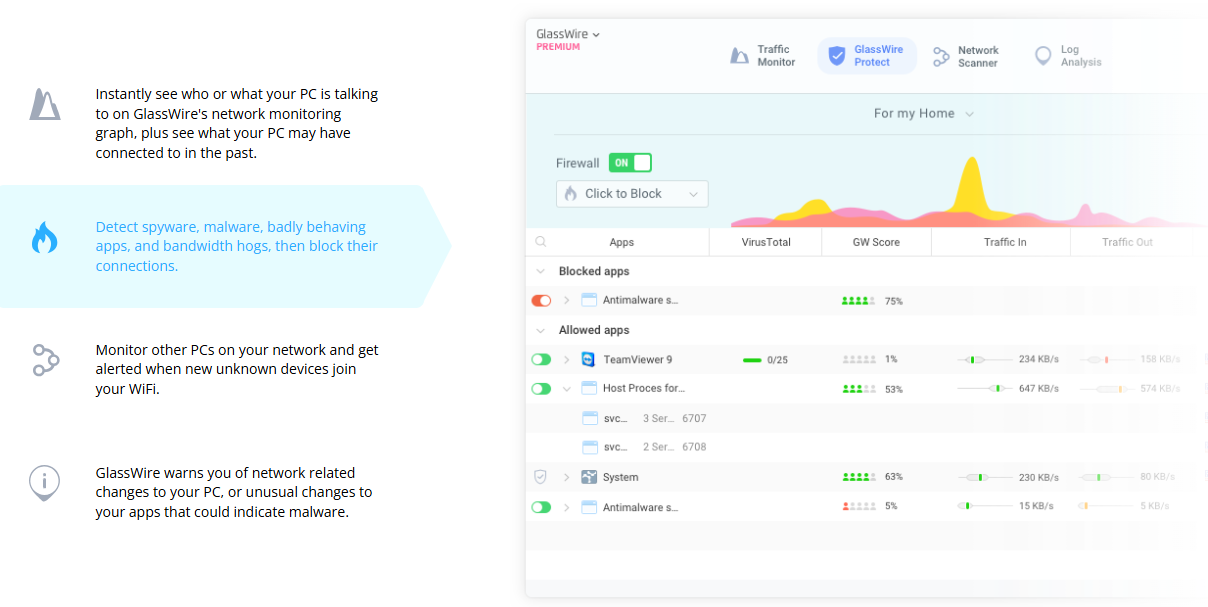Click the '3 Ser...' services text
1208x607 pixels.
pyautogui.click(x=660, y=418)
